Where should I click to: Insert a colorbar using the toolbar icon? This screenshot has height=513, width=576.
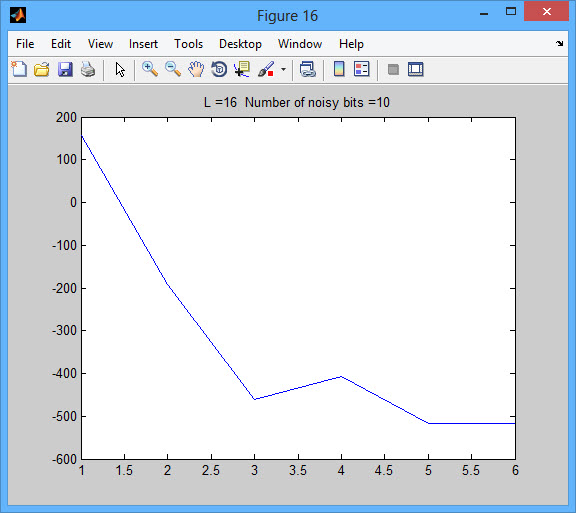pos(339,69)
